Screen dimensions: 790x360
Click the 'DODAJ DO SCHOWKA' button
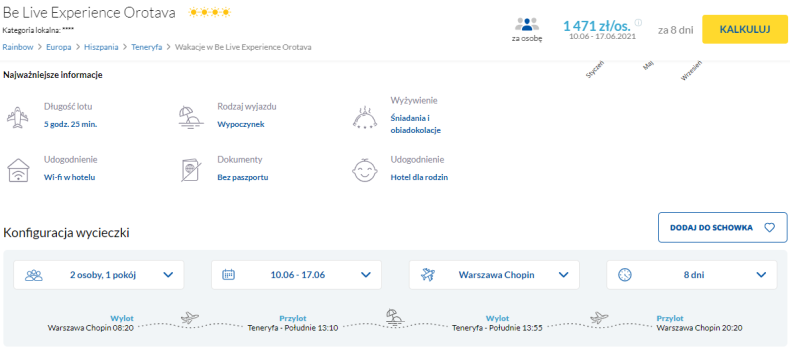coord(722,228)
